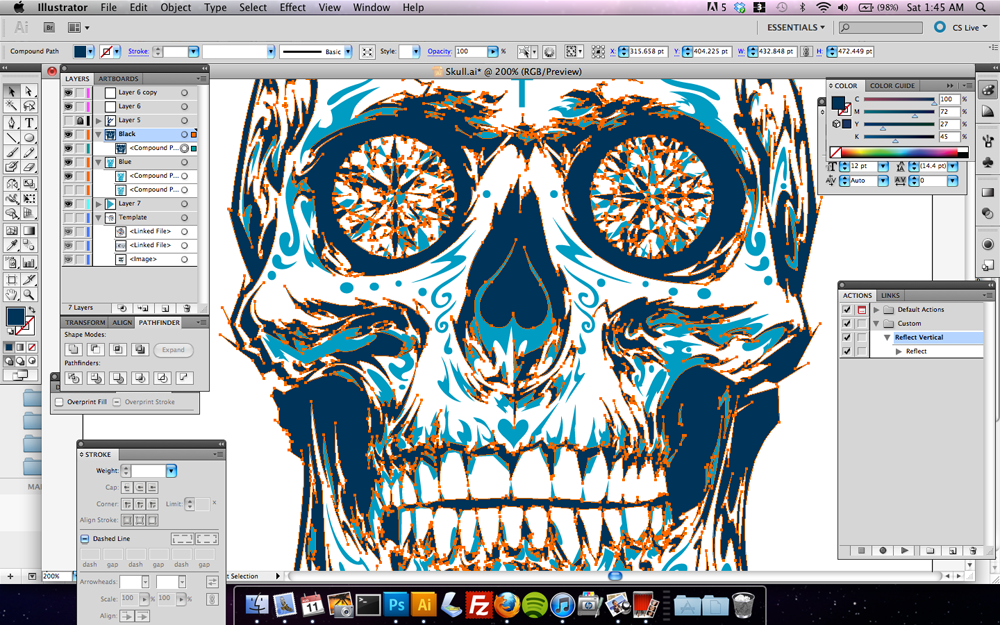Toggle the Dashed Line checkbox

tap(84, 538)
